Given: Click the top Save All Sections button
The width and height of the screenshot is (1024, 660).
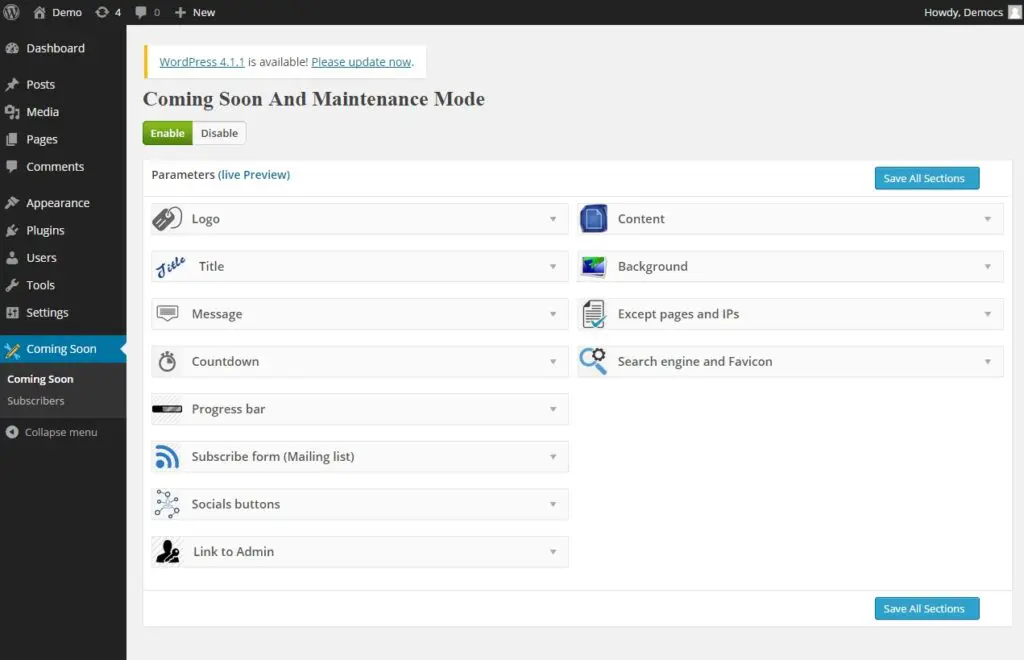Looking at the screenshot, I should 926,178.
